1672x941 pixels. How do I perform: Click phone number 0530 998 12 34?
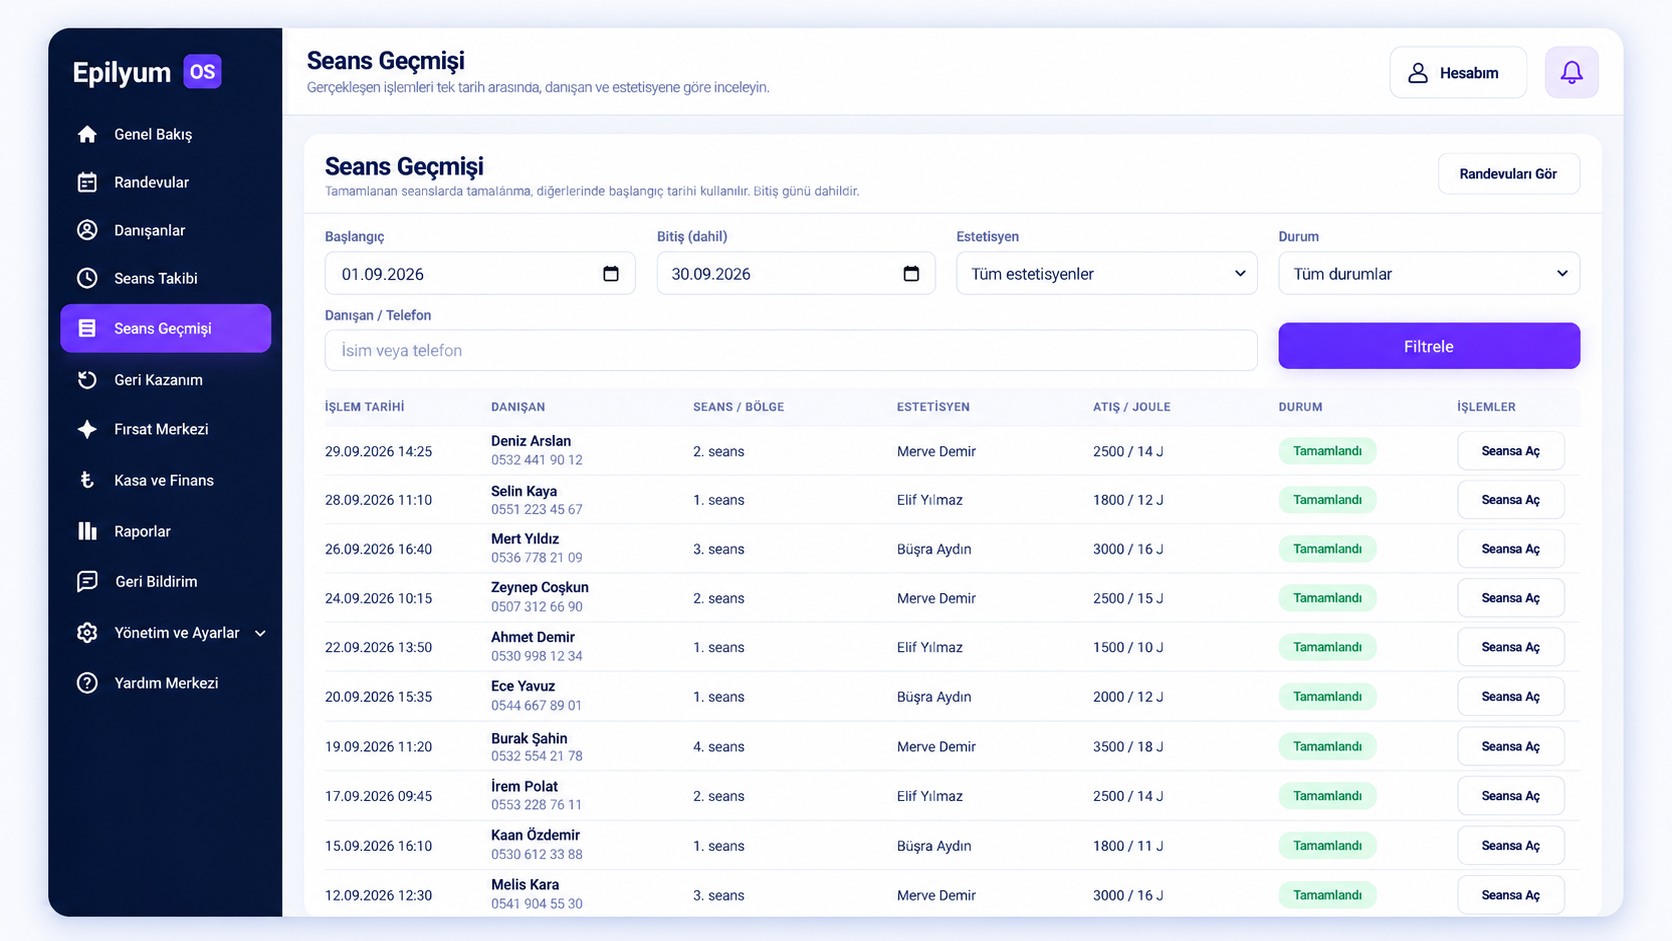[x=537, y=656]
